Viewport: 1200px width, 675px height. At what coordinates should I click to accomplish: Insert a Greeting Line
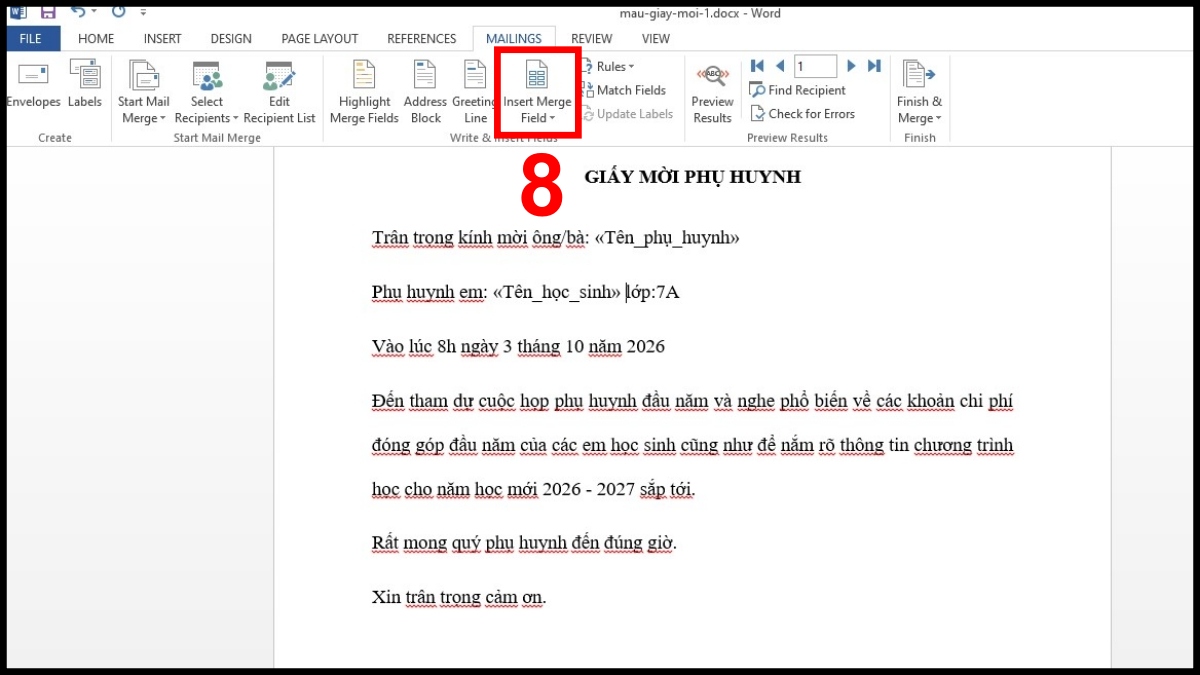pos(475,92)
